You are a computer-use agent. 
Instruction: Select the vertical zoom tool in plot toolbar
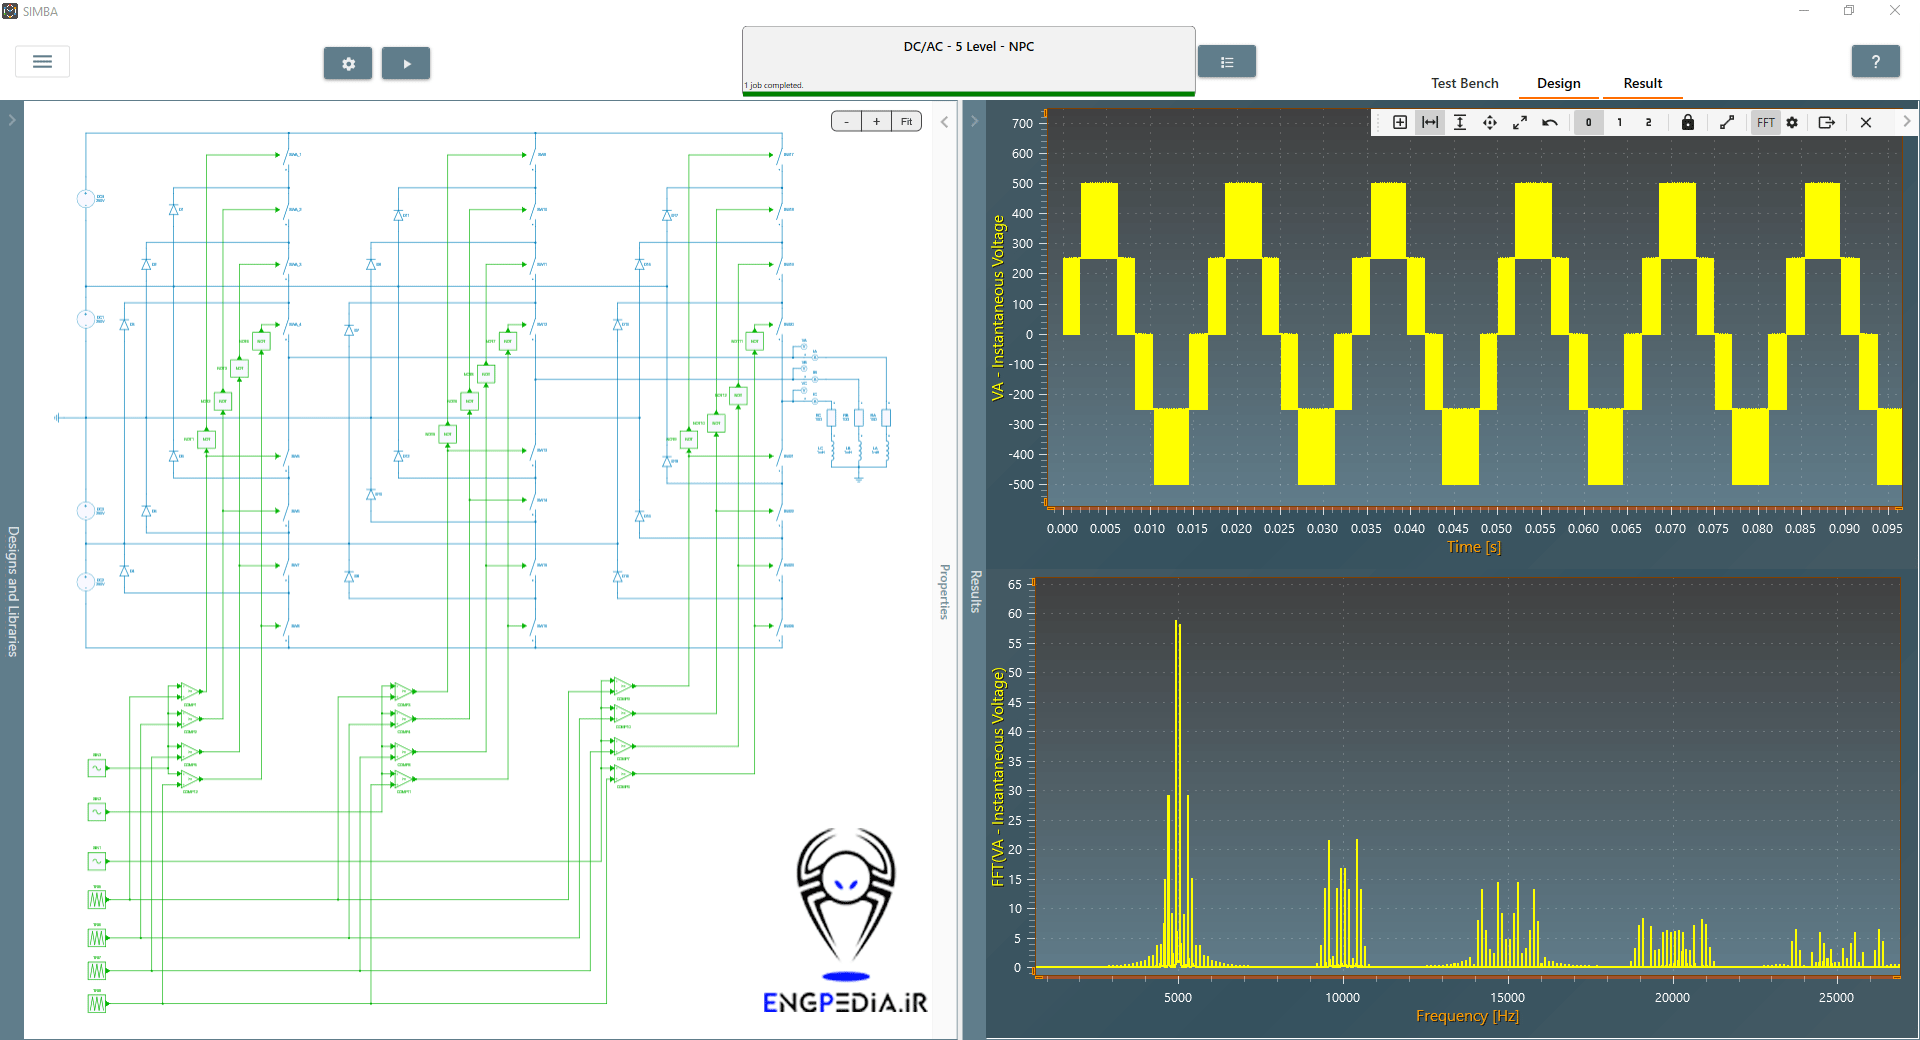[x=1460, y=122]
